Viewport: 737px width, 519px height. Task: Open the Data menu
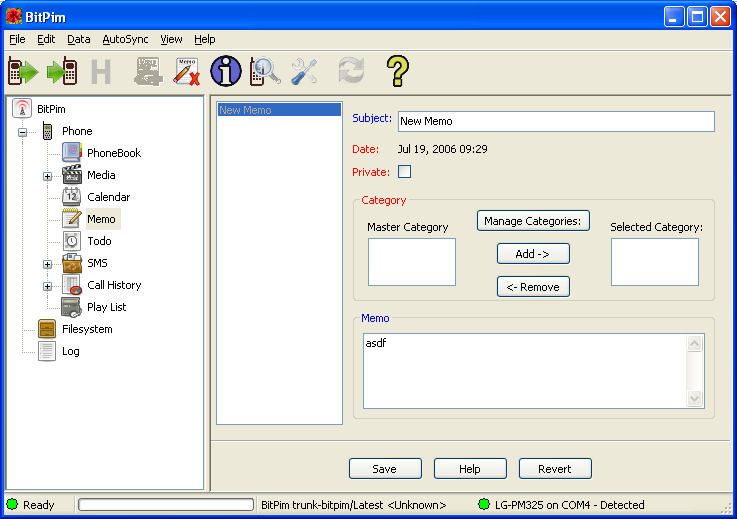point(78,39)
